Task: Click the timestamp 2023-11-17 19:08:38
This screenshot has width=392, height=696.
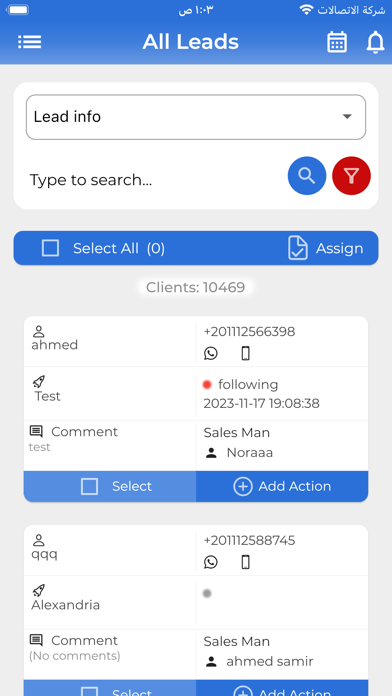Action: click(261, 403)
